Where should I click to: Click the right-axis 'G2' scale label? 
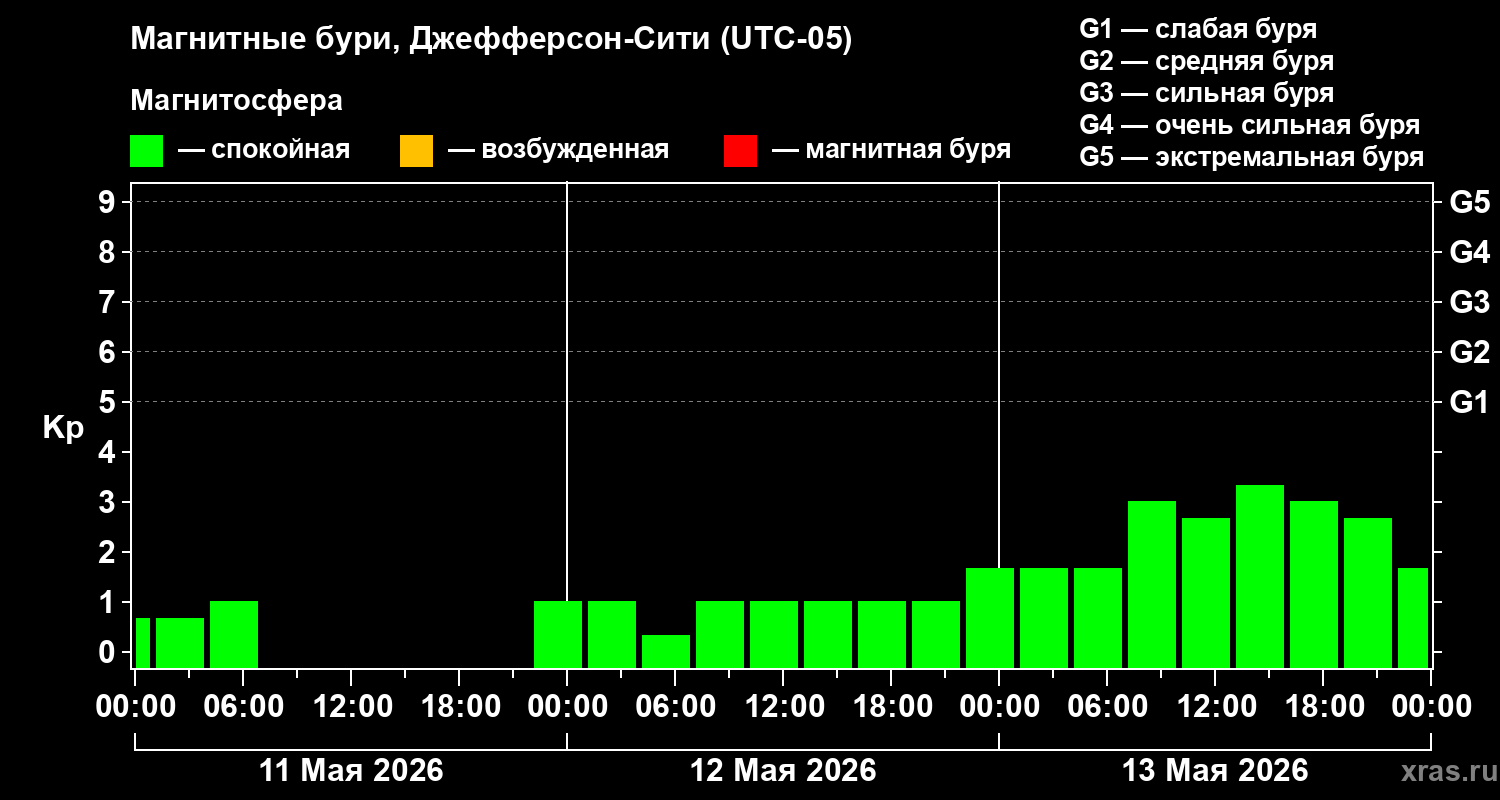(1469, 353)
